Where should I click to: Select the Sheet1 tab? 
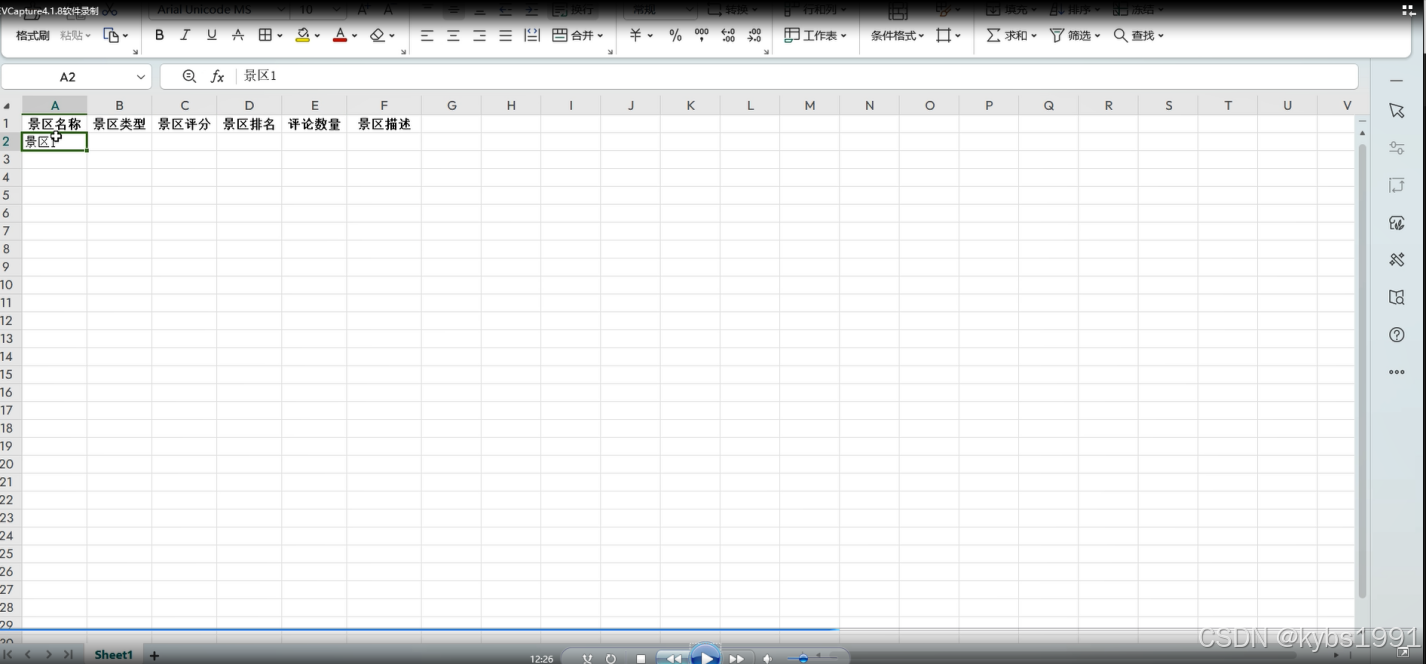(x=113, y=655)
